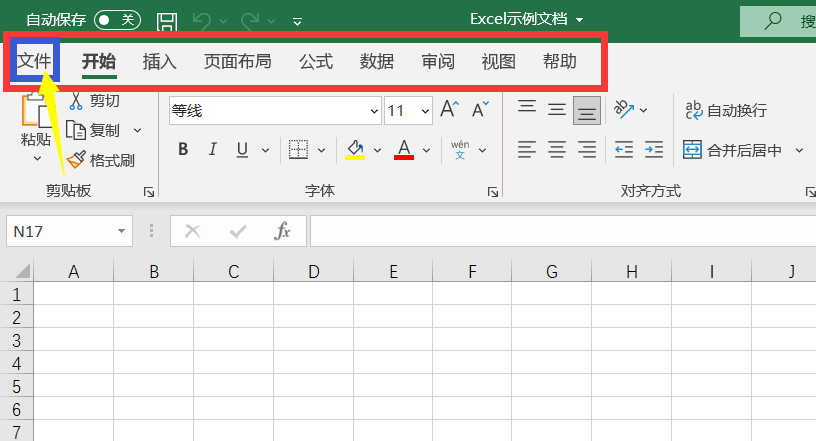Expand the 粘贴 paste options arrow
This screenshot has width=816, height=441.
tap(37, 158)
